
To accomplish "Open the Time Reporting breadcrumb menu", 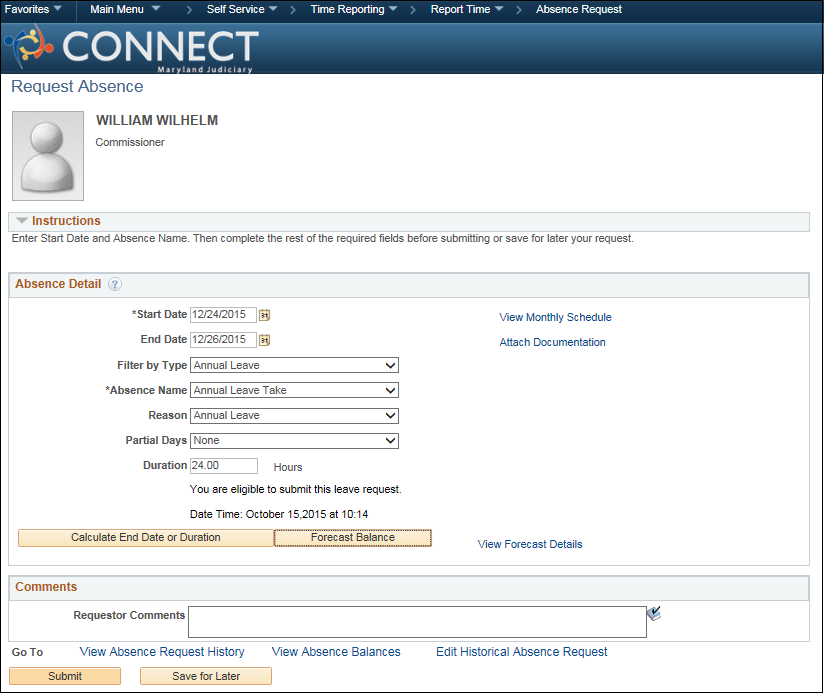I will pos(354,9).
